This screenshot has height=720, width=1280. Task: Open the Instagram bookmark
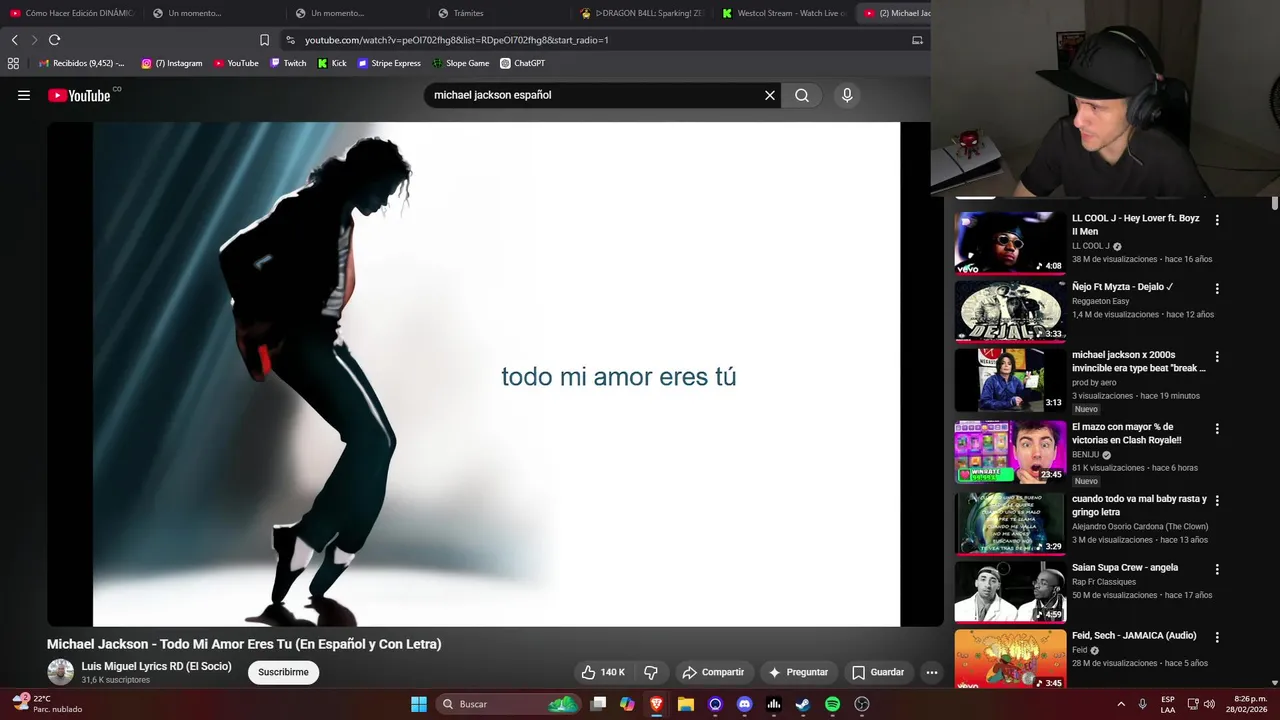pos(172,63)
